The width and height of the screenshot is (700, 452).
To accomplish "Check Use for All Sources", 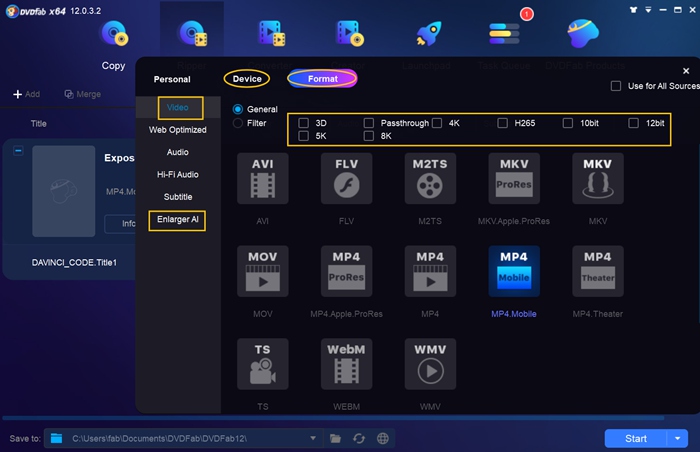I will [616, 86].
